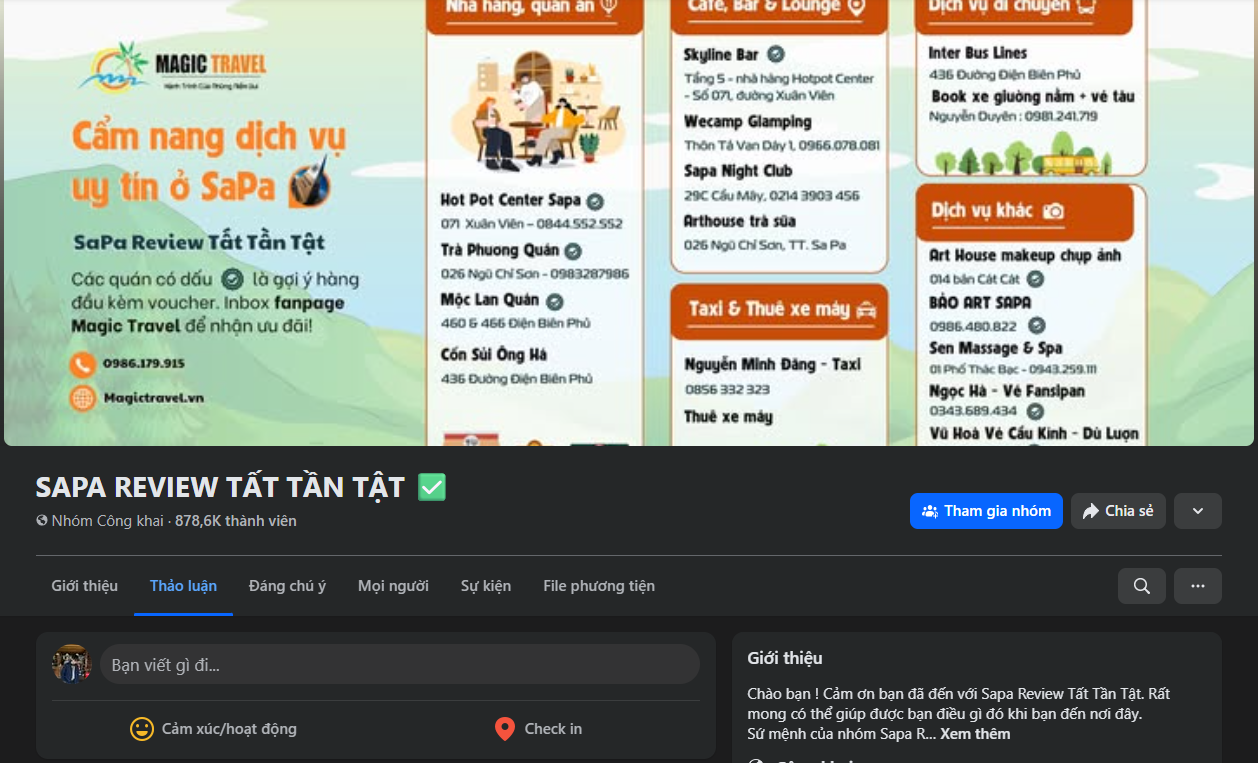This screenshot has height=763, width=1258.
Task: Add a Cảm xúc/hoạt động feeling
Action: [213, 729]
